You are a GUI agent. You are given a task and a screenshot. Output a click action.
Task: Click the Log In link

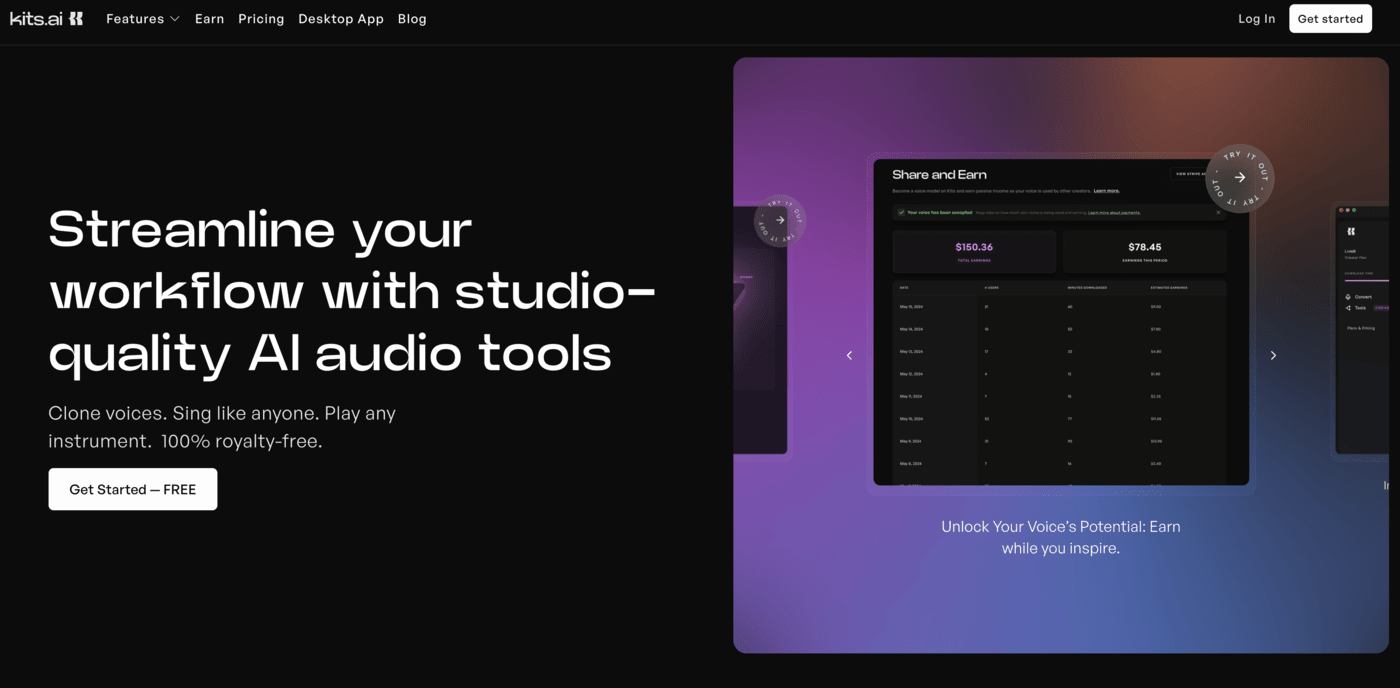[x=1256, y=18]
